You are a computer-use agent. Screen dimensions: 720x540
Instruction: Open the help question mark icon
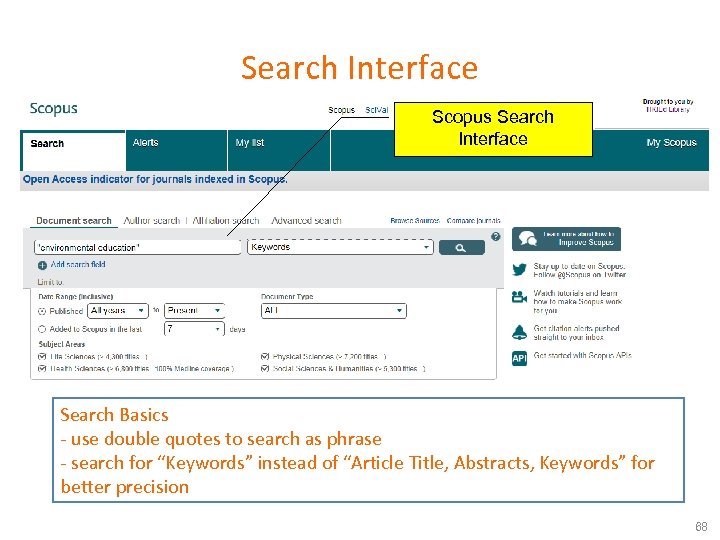coord(495,236)
